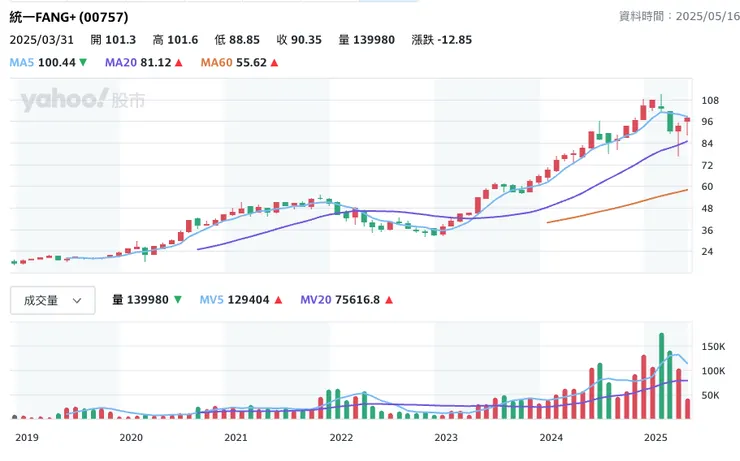Click the 36 price axis label

pos(707,230)
